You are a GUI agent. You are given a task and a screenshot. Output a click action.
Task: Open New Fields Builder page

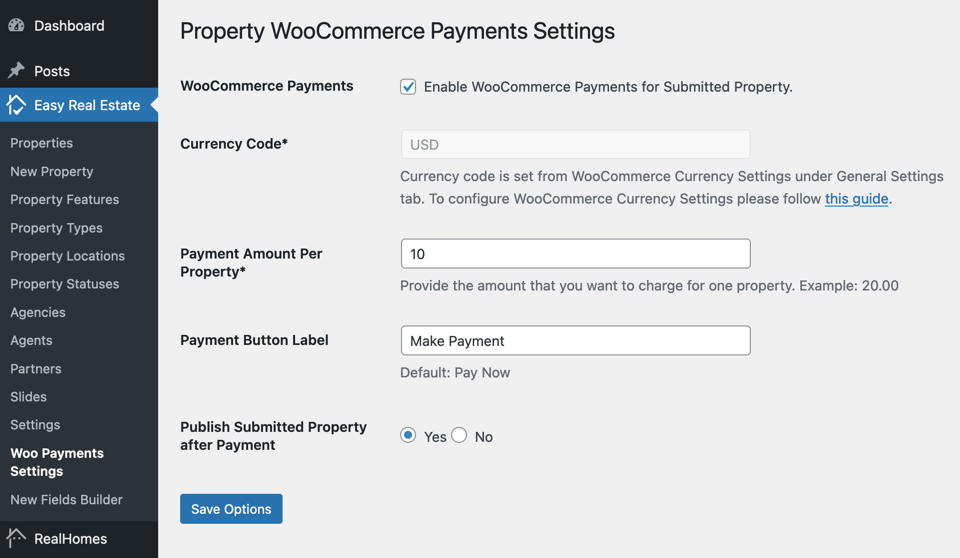pos(67,500)
